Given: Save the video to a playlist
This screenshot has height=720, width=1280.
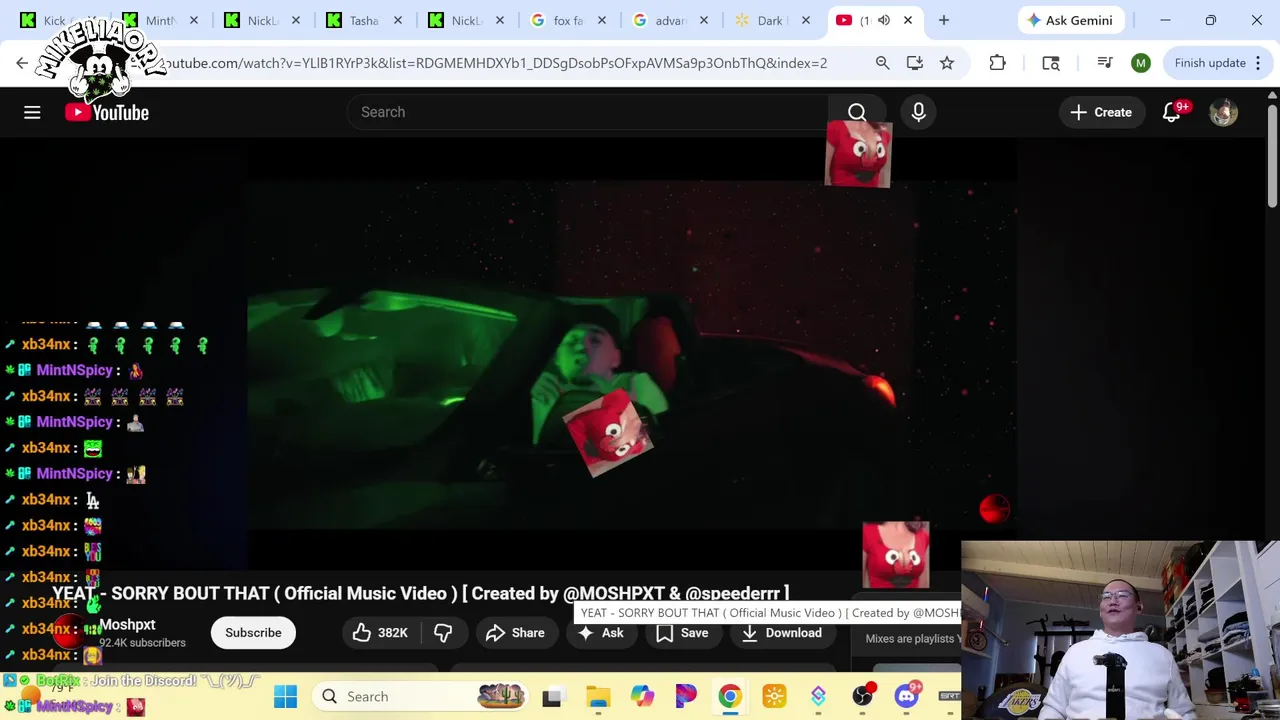Looking at the screenshot, I should [x=683, y=633].
